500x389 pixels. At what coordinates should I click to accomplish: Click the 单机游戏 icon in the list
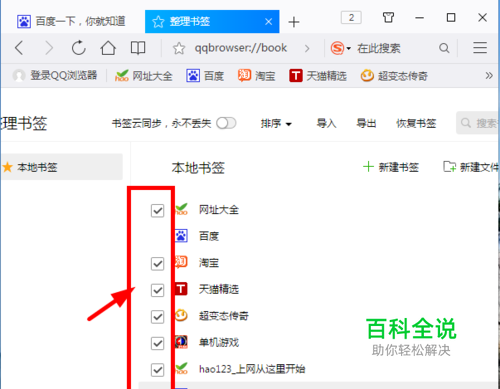(181, 342)
